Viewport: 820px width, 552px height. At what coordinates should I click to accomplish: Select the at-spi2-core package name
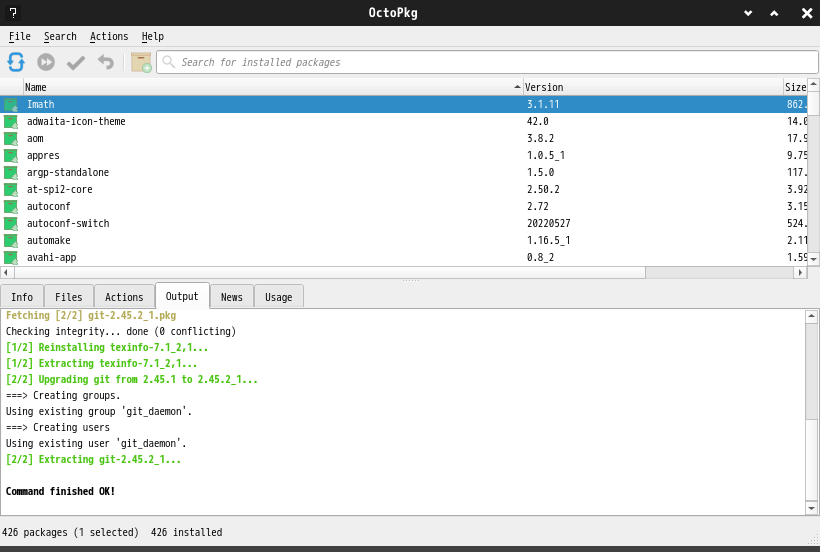60,189
